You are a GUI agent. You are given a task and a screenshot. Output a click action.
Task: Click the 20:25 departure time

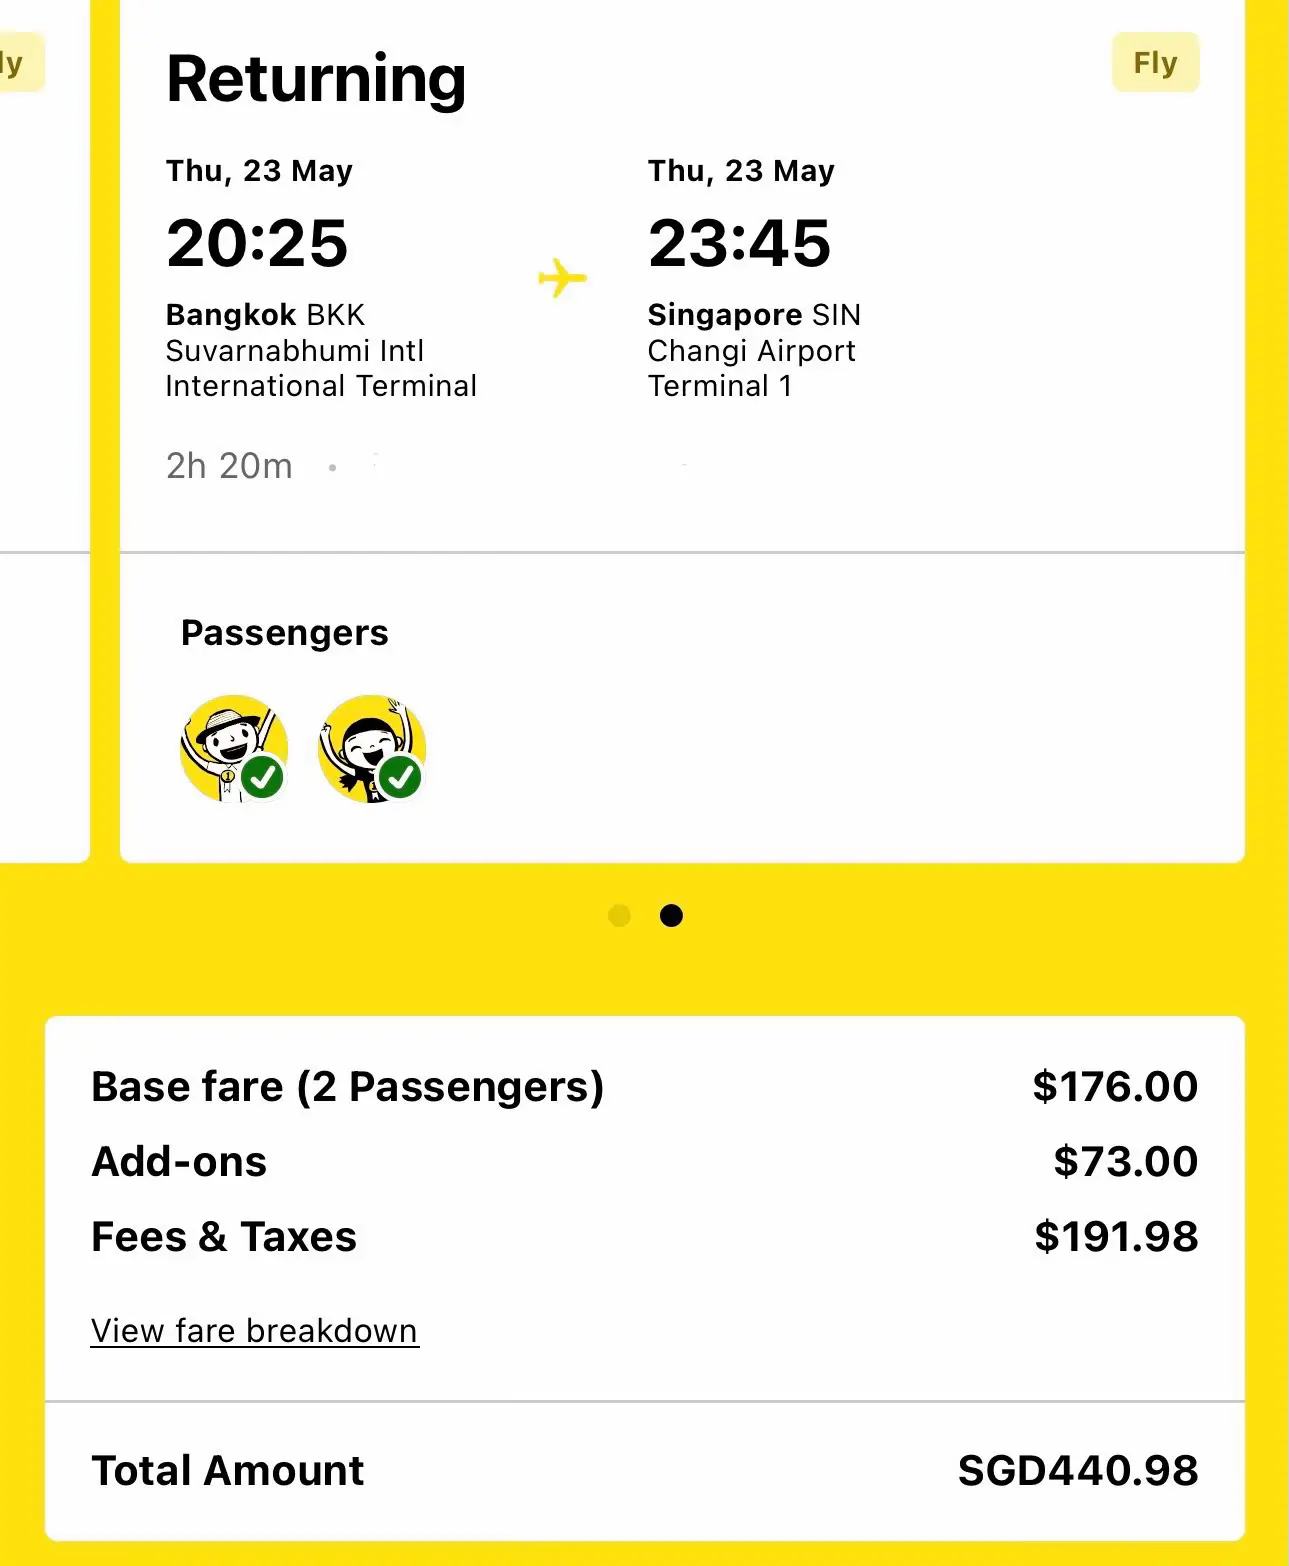257,243
